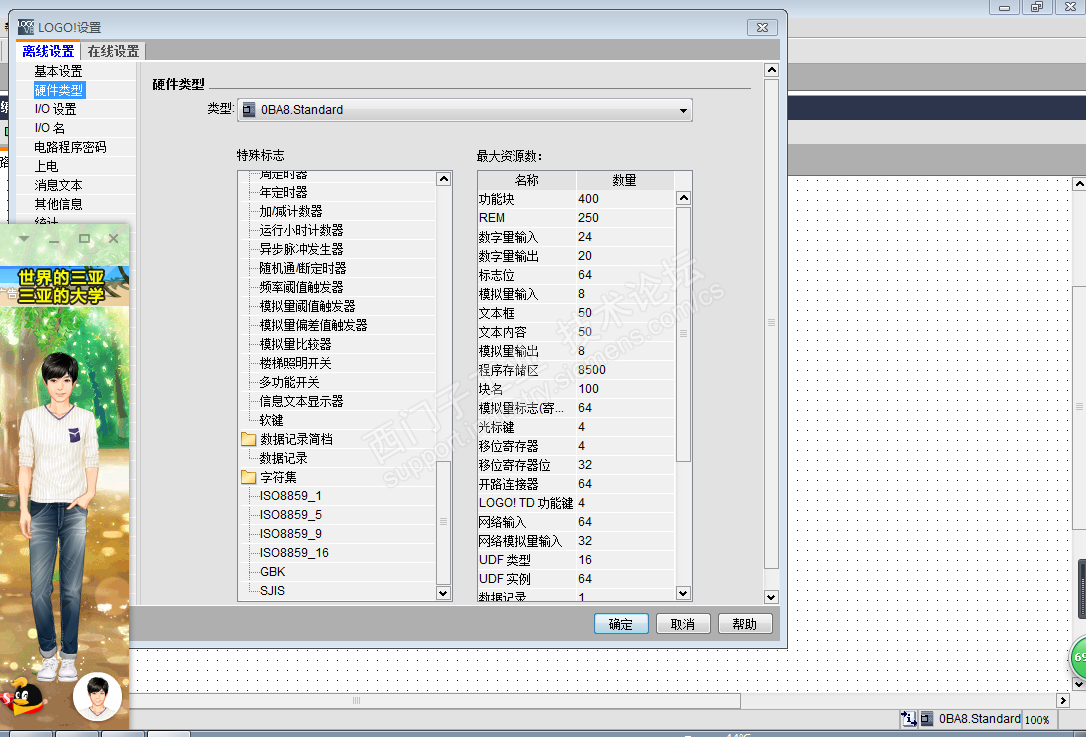Click the 程序存储区 row showing 8500
The height and width of the screenshot is (737, 1086).
576,371
